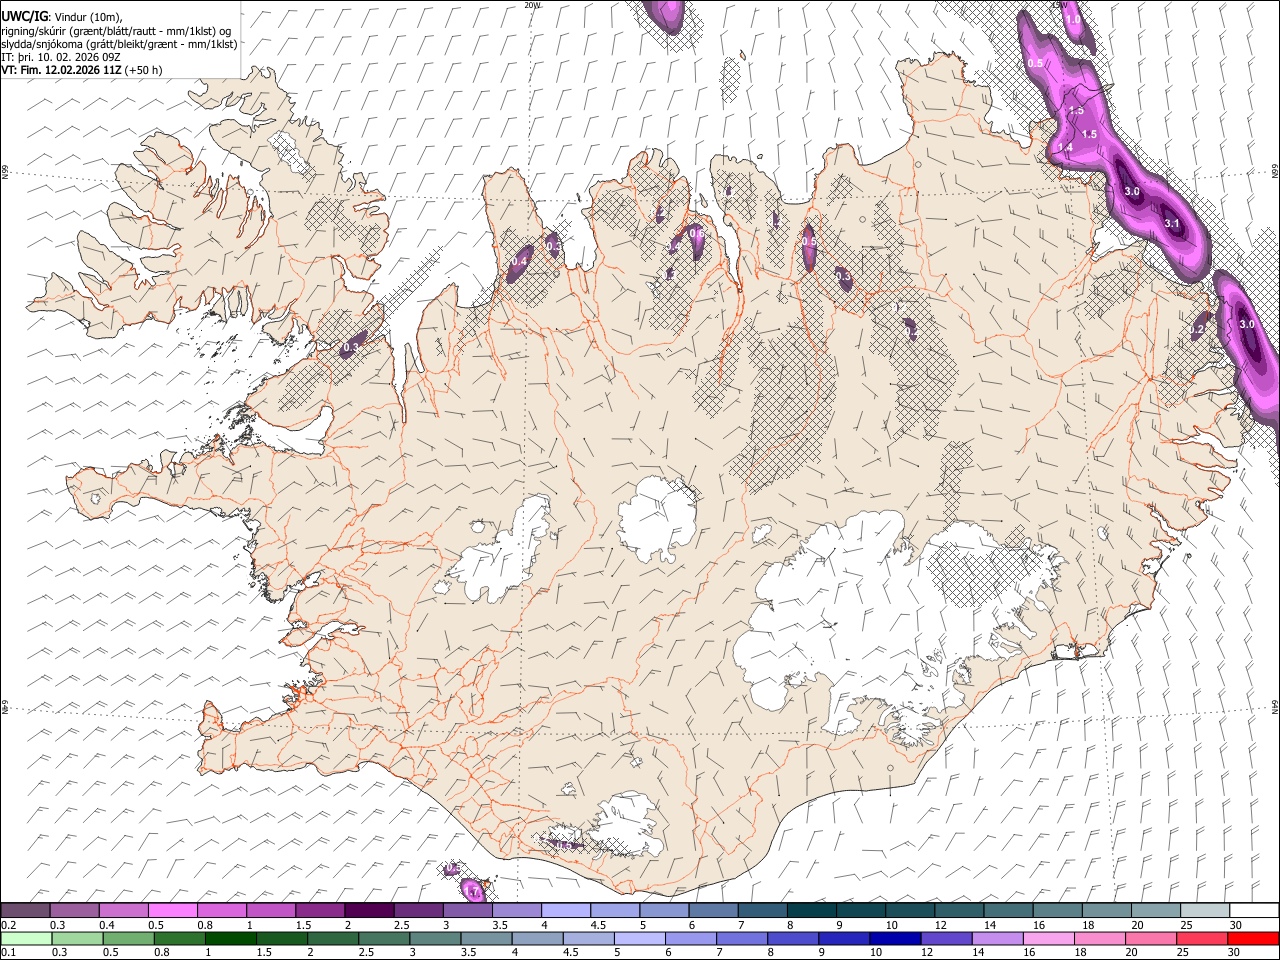Click lower legend darkest green swatch starting at 1

(231, 938)
